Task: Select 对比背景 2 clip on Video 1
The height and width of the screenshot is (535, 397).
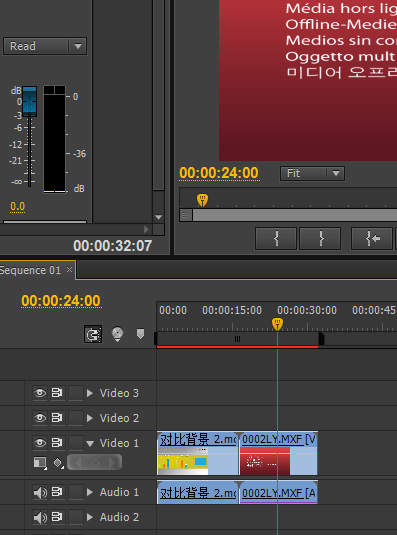Action: 197,453
